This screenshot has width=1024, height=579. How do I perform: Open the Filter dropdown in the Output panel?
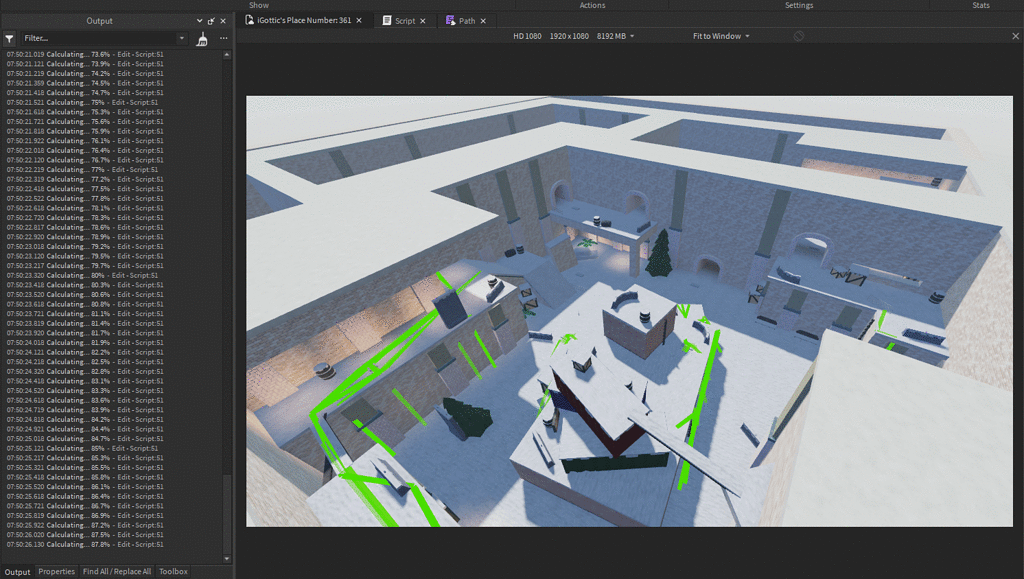[182, 38]
